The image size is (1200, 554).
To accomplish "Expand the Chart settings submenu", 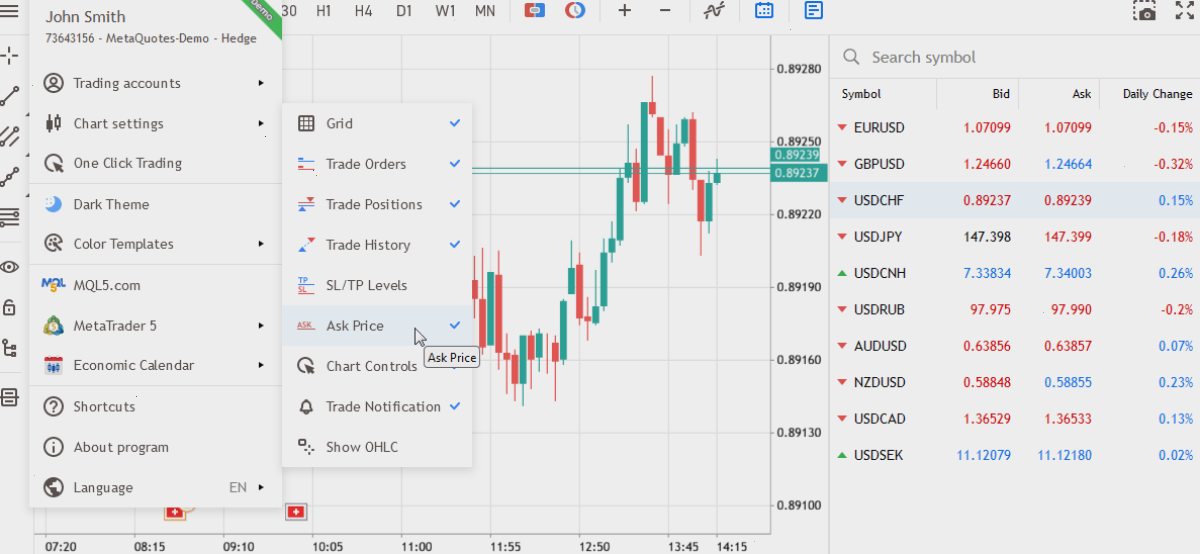I will (155, 124).
